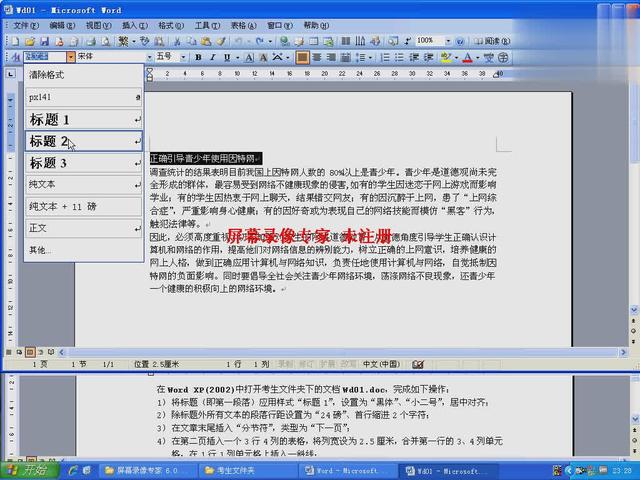Viewport: 640px width, 480px height.
Task: Save the document with floppy icon
Action: coord(44,41)
